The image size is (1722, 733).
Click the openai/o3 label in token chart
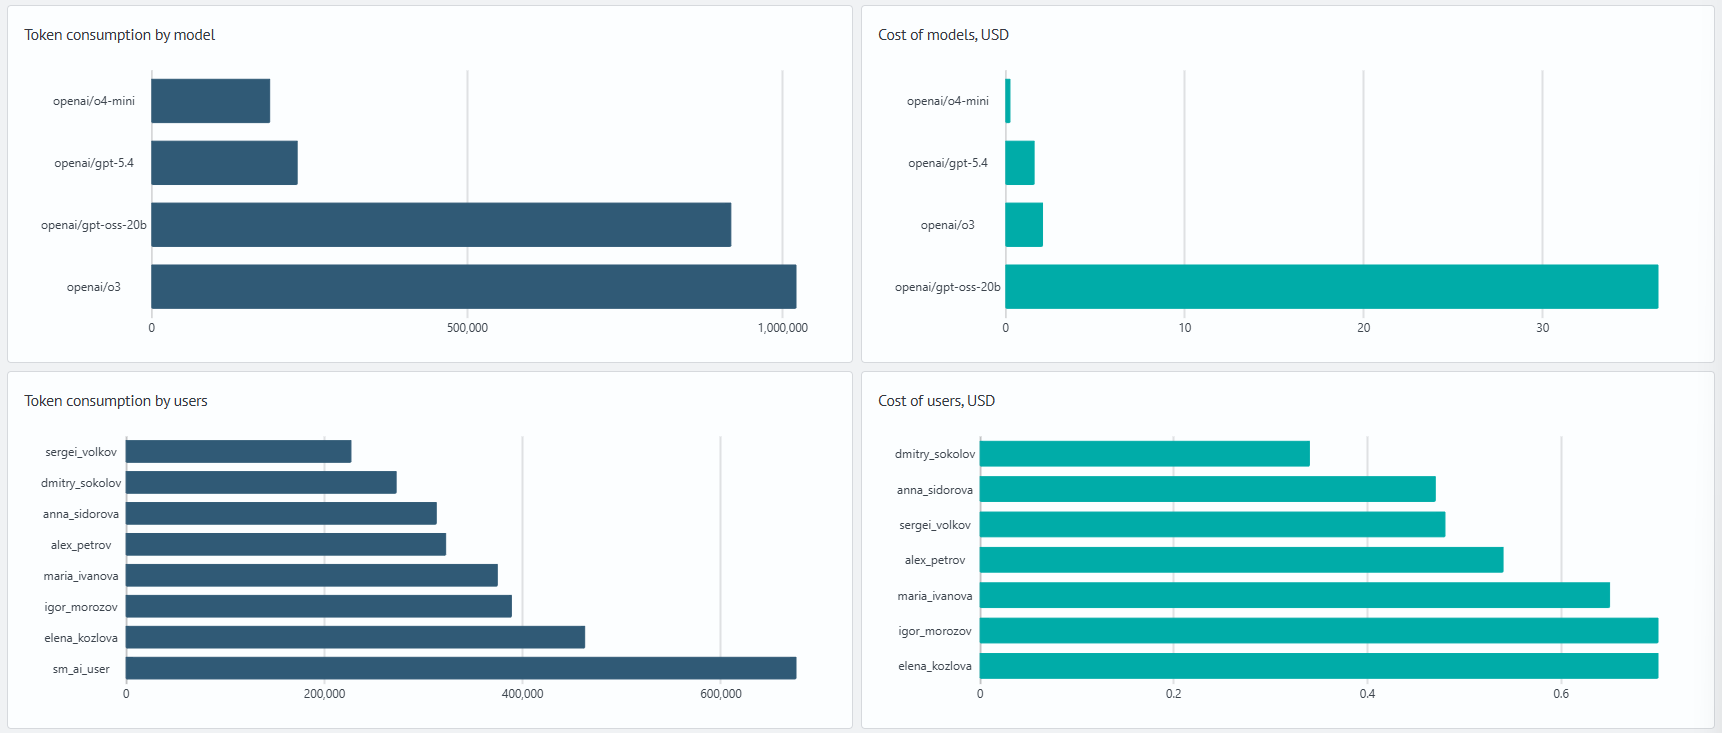click(94, 287)
